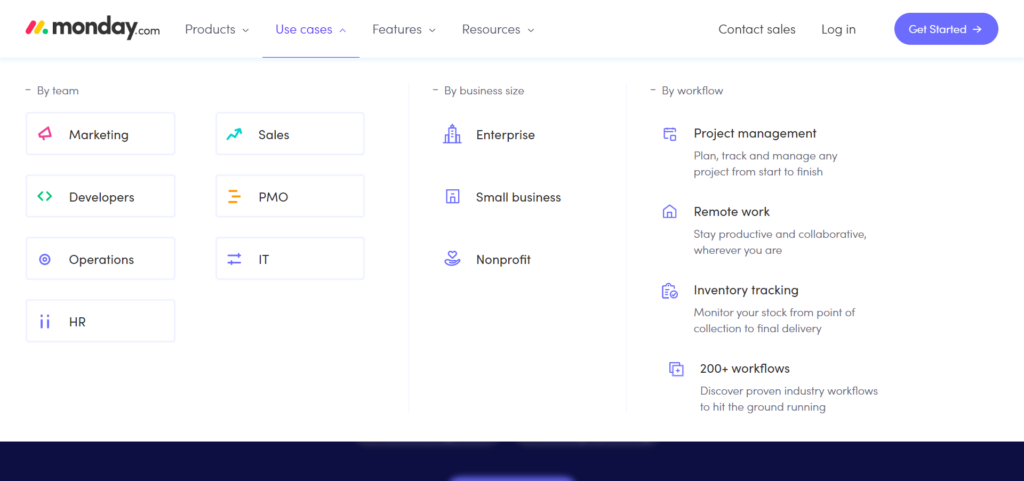The height and width of the screenshot is (481, 1024).
Task: Click the 'By team' section heading
Action: point(57,91)
